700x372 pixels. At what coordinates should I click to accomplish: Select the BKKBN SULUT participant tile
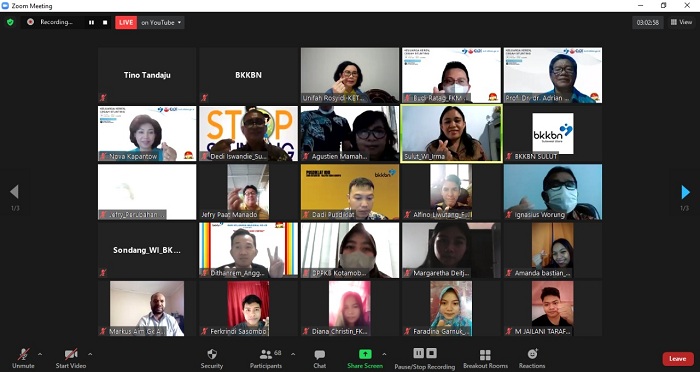pos(553,134)
